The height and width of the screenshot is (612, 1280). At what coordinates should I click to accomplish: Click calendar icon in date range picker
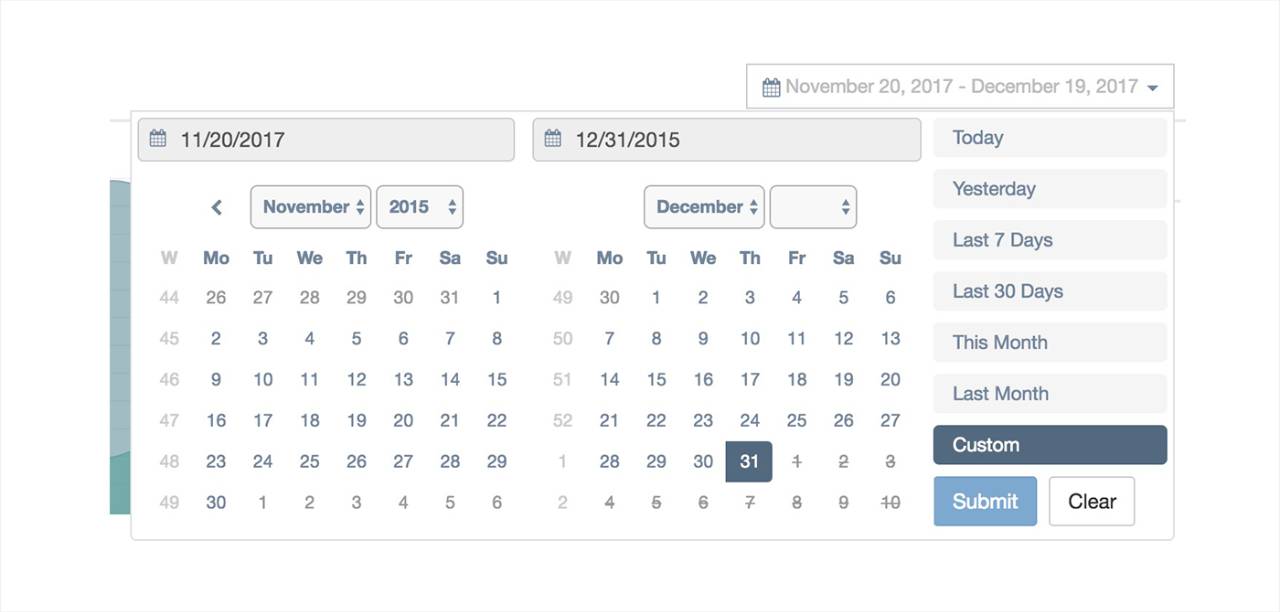pyautogui.click(x=771, y=87)
